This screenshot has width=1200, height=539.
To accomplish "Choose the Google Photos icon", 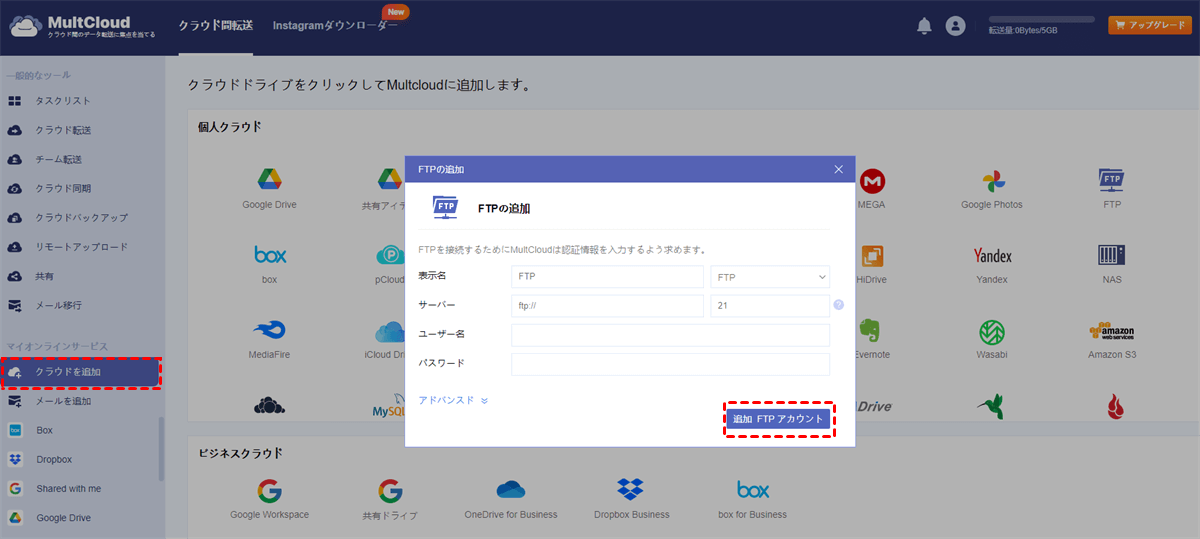I will tap(992, 180).
